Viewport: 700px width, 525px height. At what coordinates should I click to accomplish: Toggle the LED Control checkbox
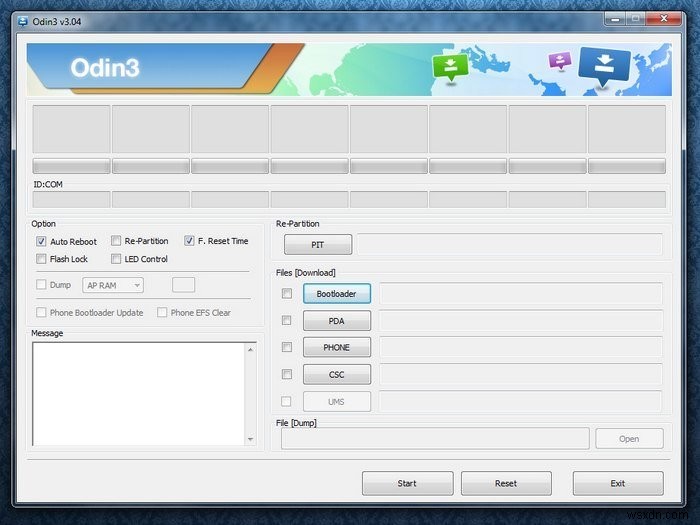[116, 259]
